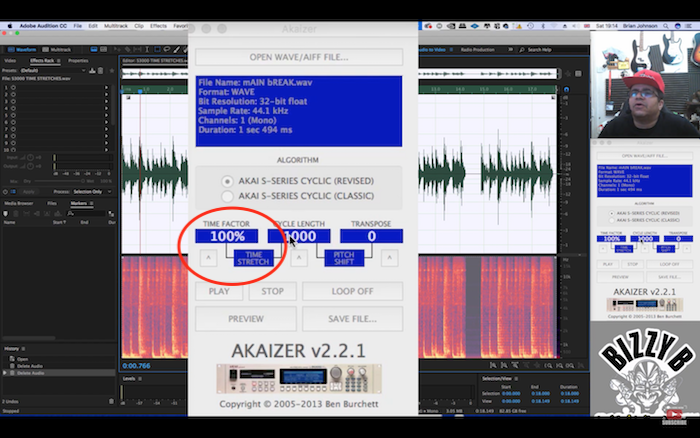The width and height of the screenshot is (700, 438).
Task: Click the SAVE FILE button
Action: tap(352, 319)
